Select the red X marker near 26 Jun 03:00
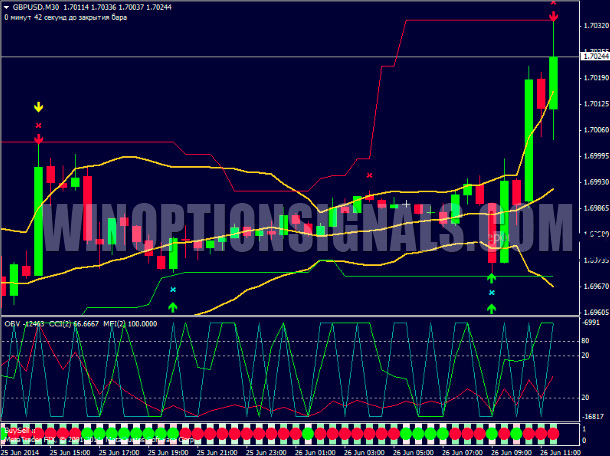610x456 pixels. (369, 176)
